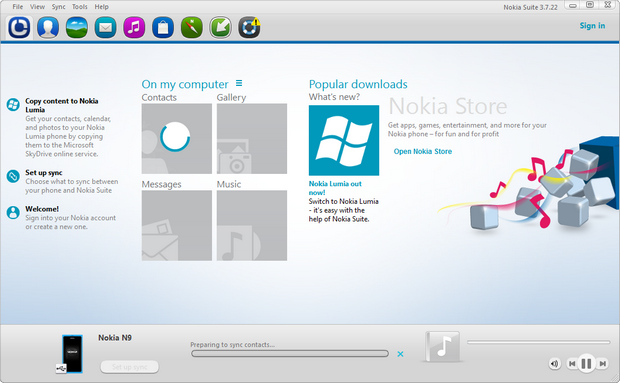Viewport: 620px width, 383px height.
Task: Open the Help menu
Action: [x=102, y=7]
